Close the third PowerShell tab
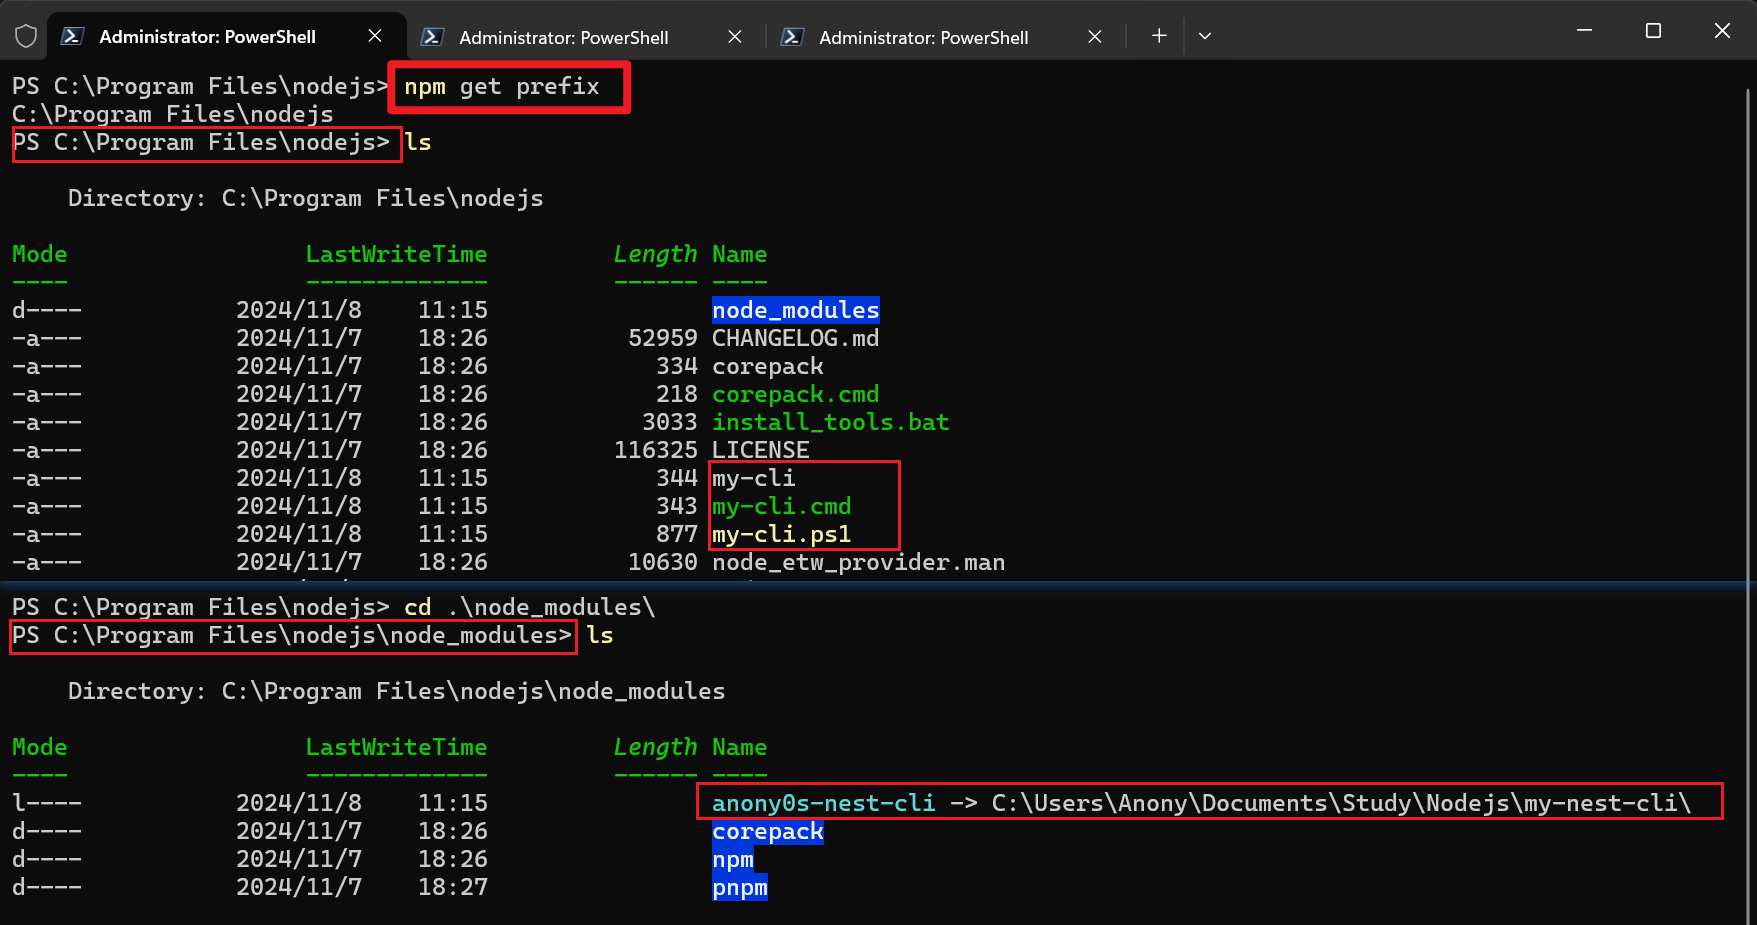The width and height of the screenshot is (1757, 925). pyautogui.click(x=1095, y=37)
